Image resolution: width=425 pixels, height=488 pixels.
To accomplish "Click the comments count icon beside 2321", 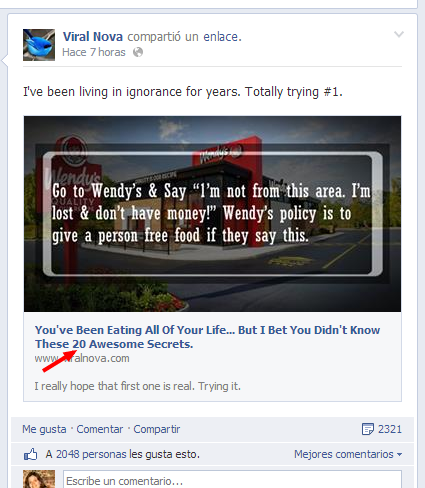I will [368, 429].
